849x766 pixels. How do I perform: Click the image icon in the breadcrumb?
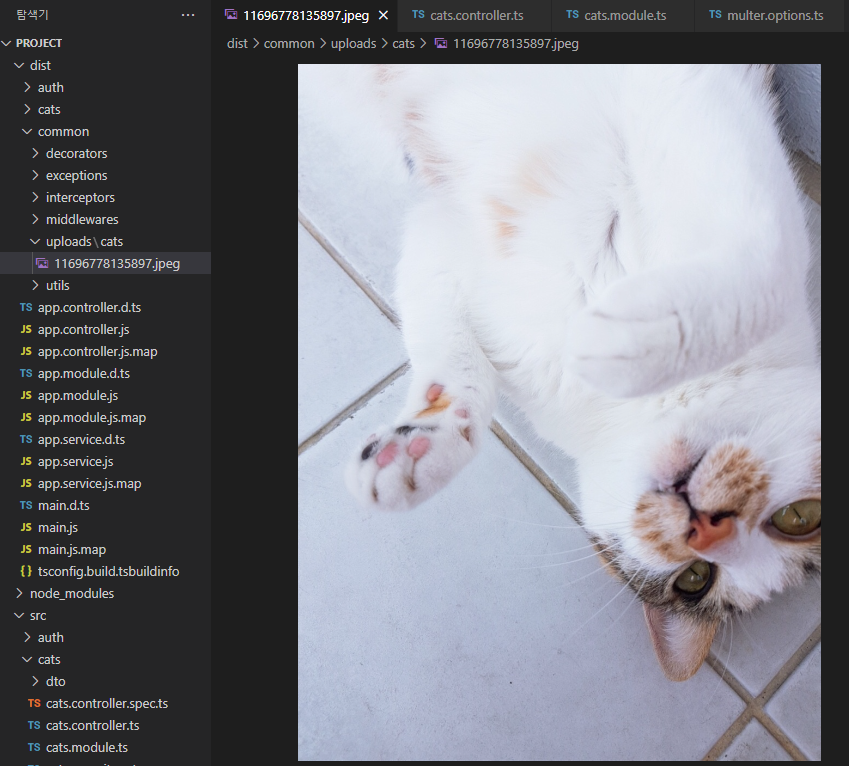441,43
